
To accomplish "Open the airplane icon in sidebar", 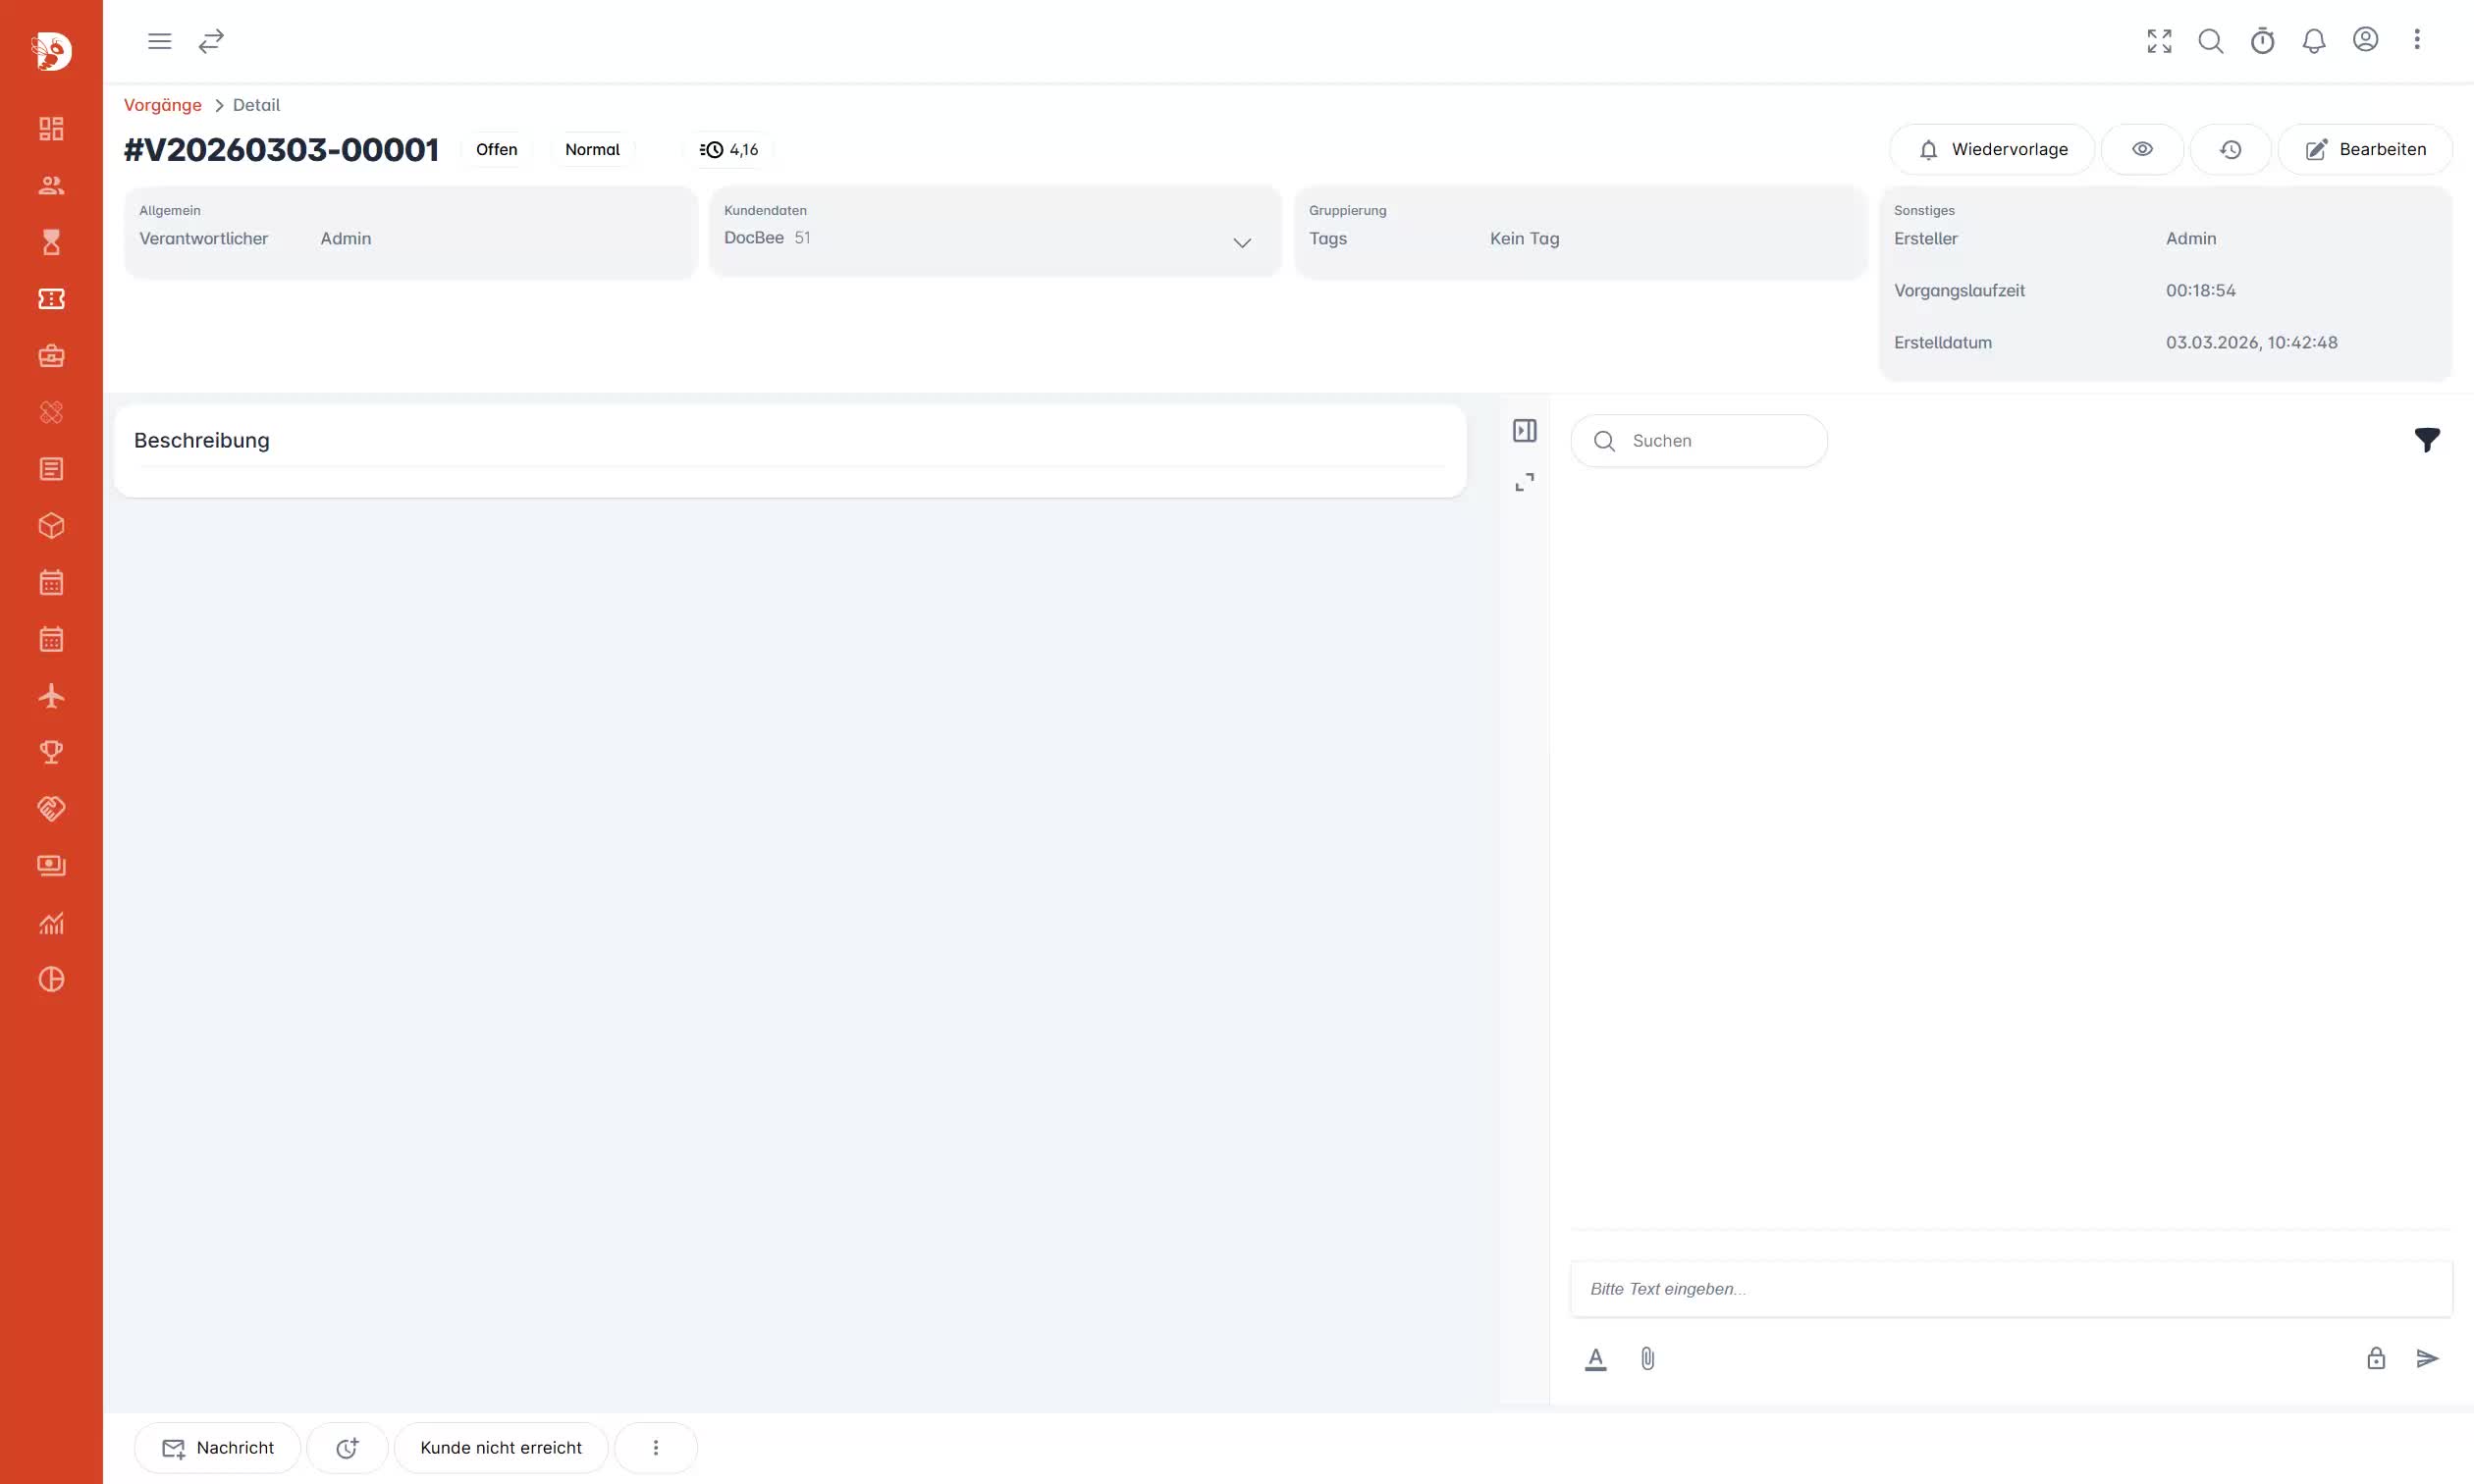I will tap(51, 696).
